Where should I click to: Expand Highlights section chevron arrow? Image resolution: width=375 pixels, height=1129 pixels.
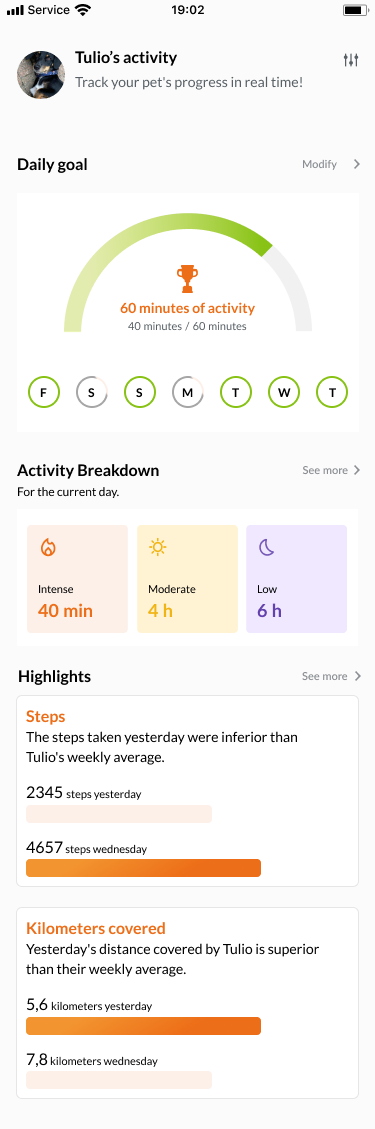click(357, 676)
